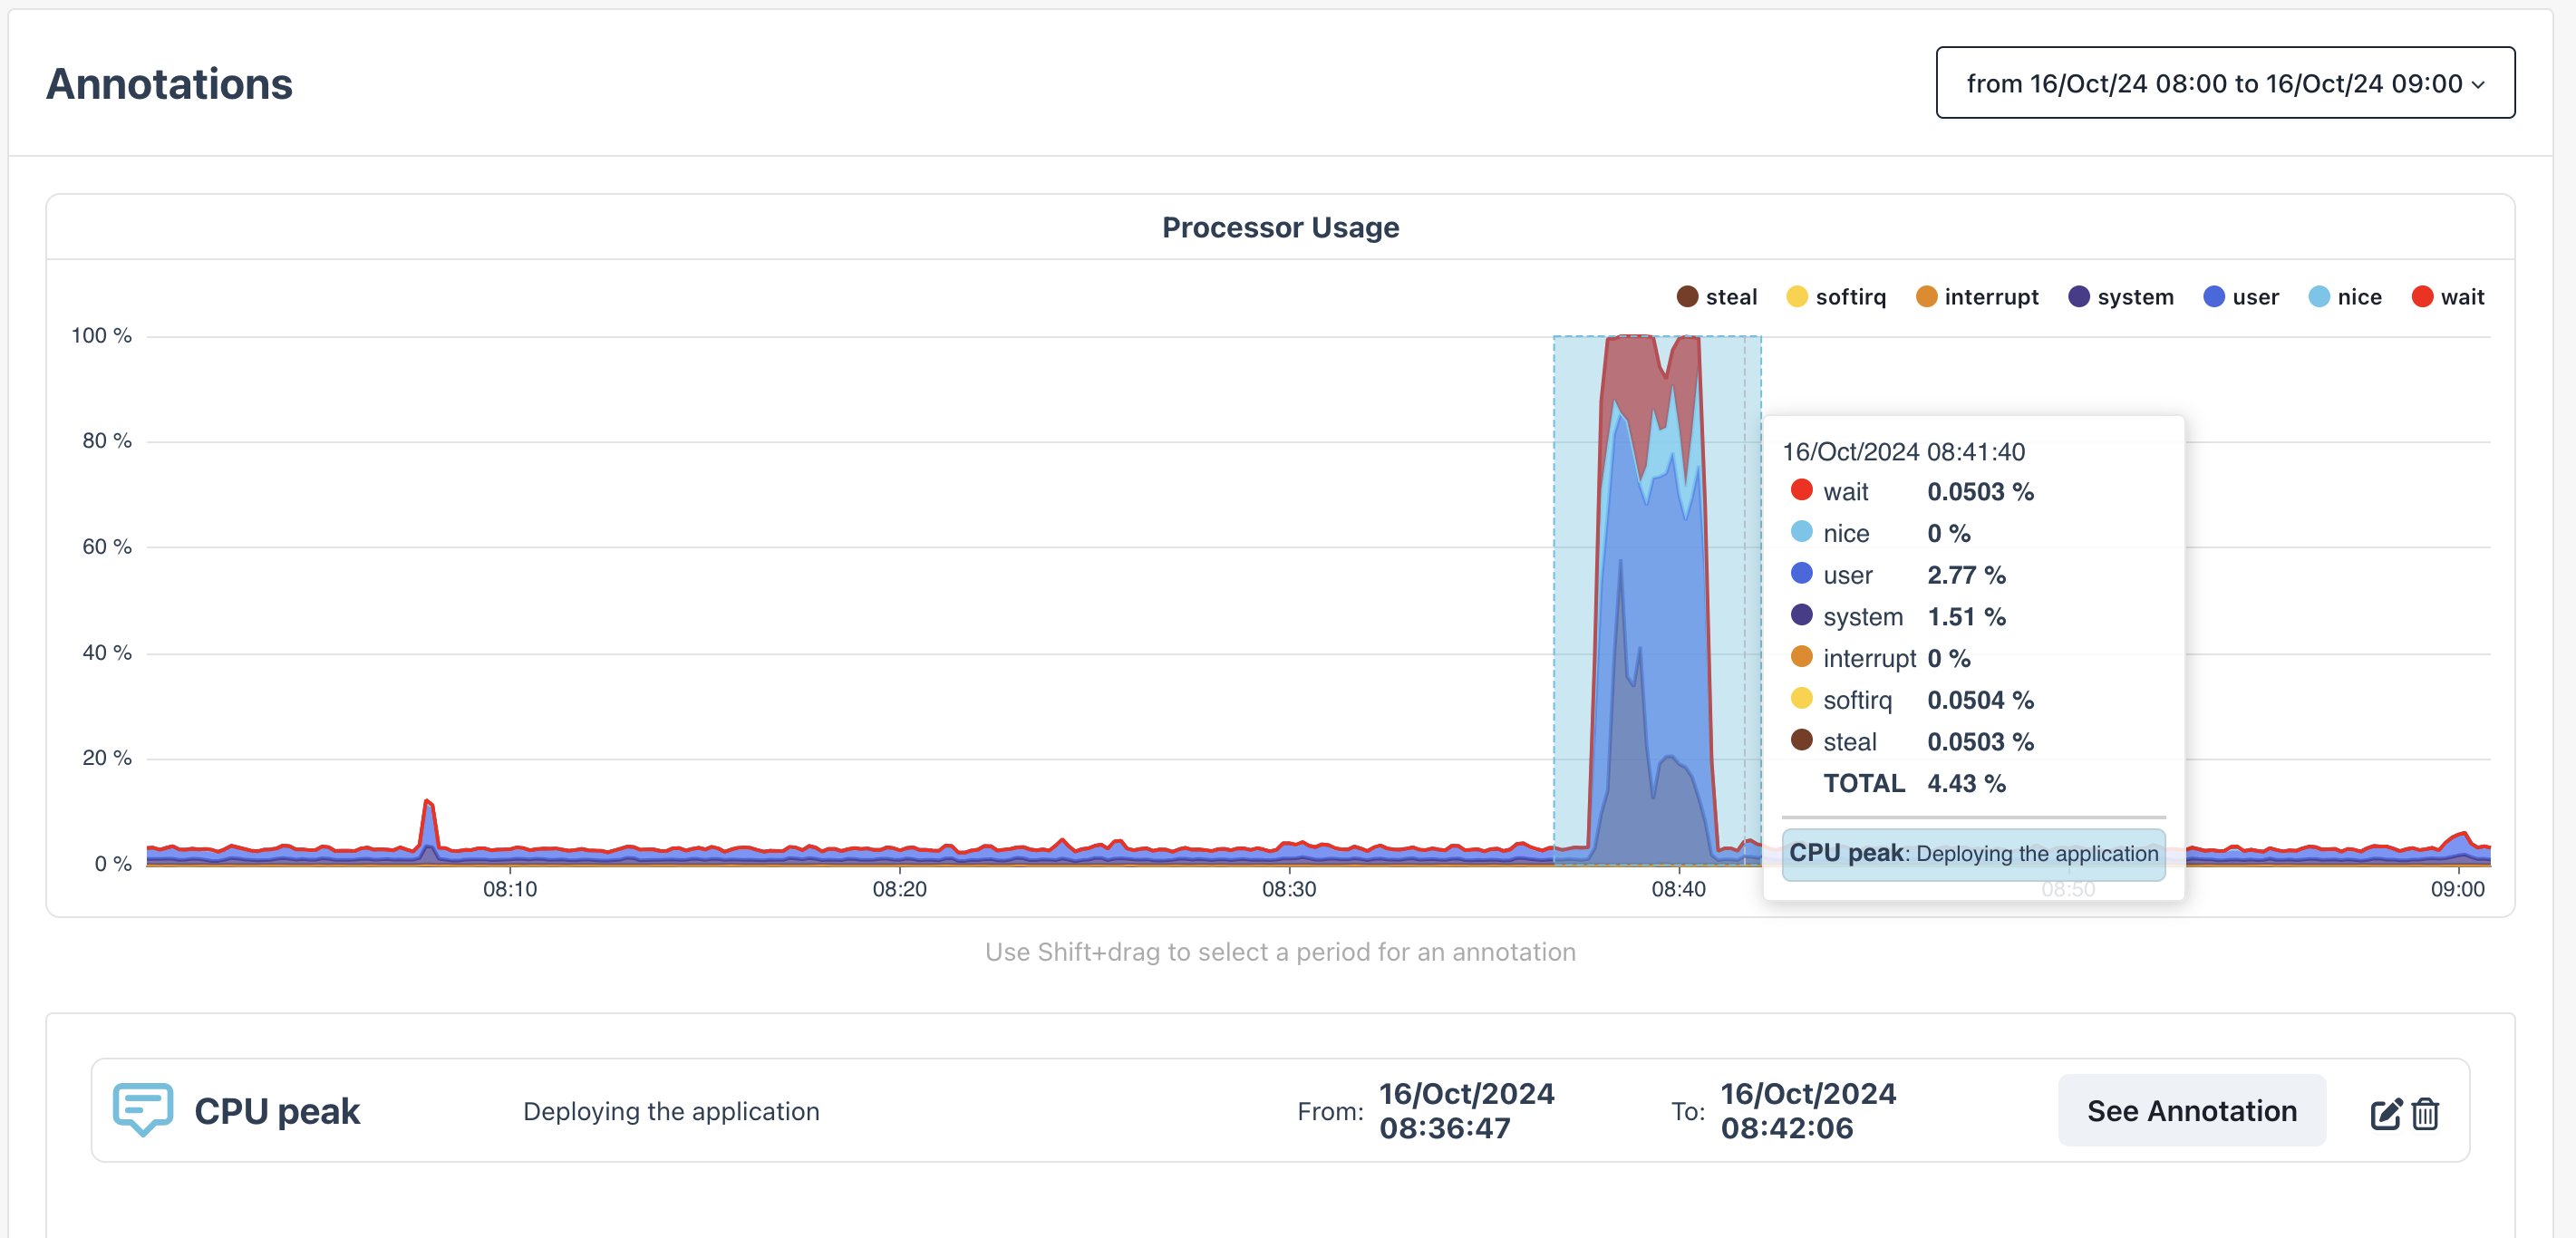Click the red wait legend dot
This screenshot has width=2576, height=1238.
(x=2422, y=297)
